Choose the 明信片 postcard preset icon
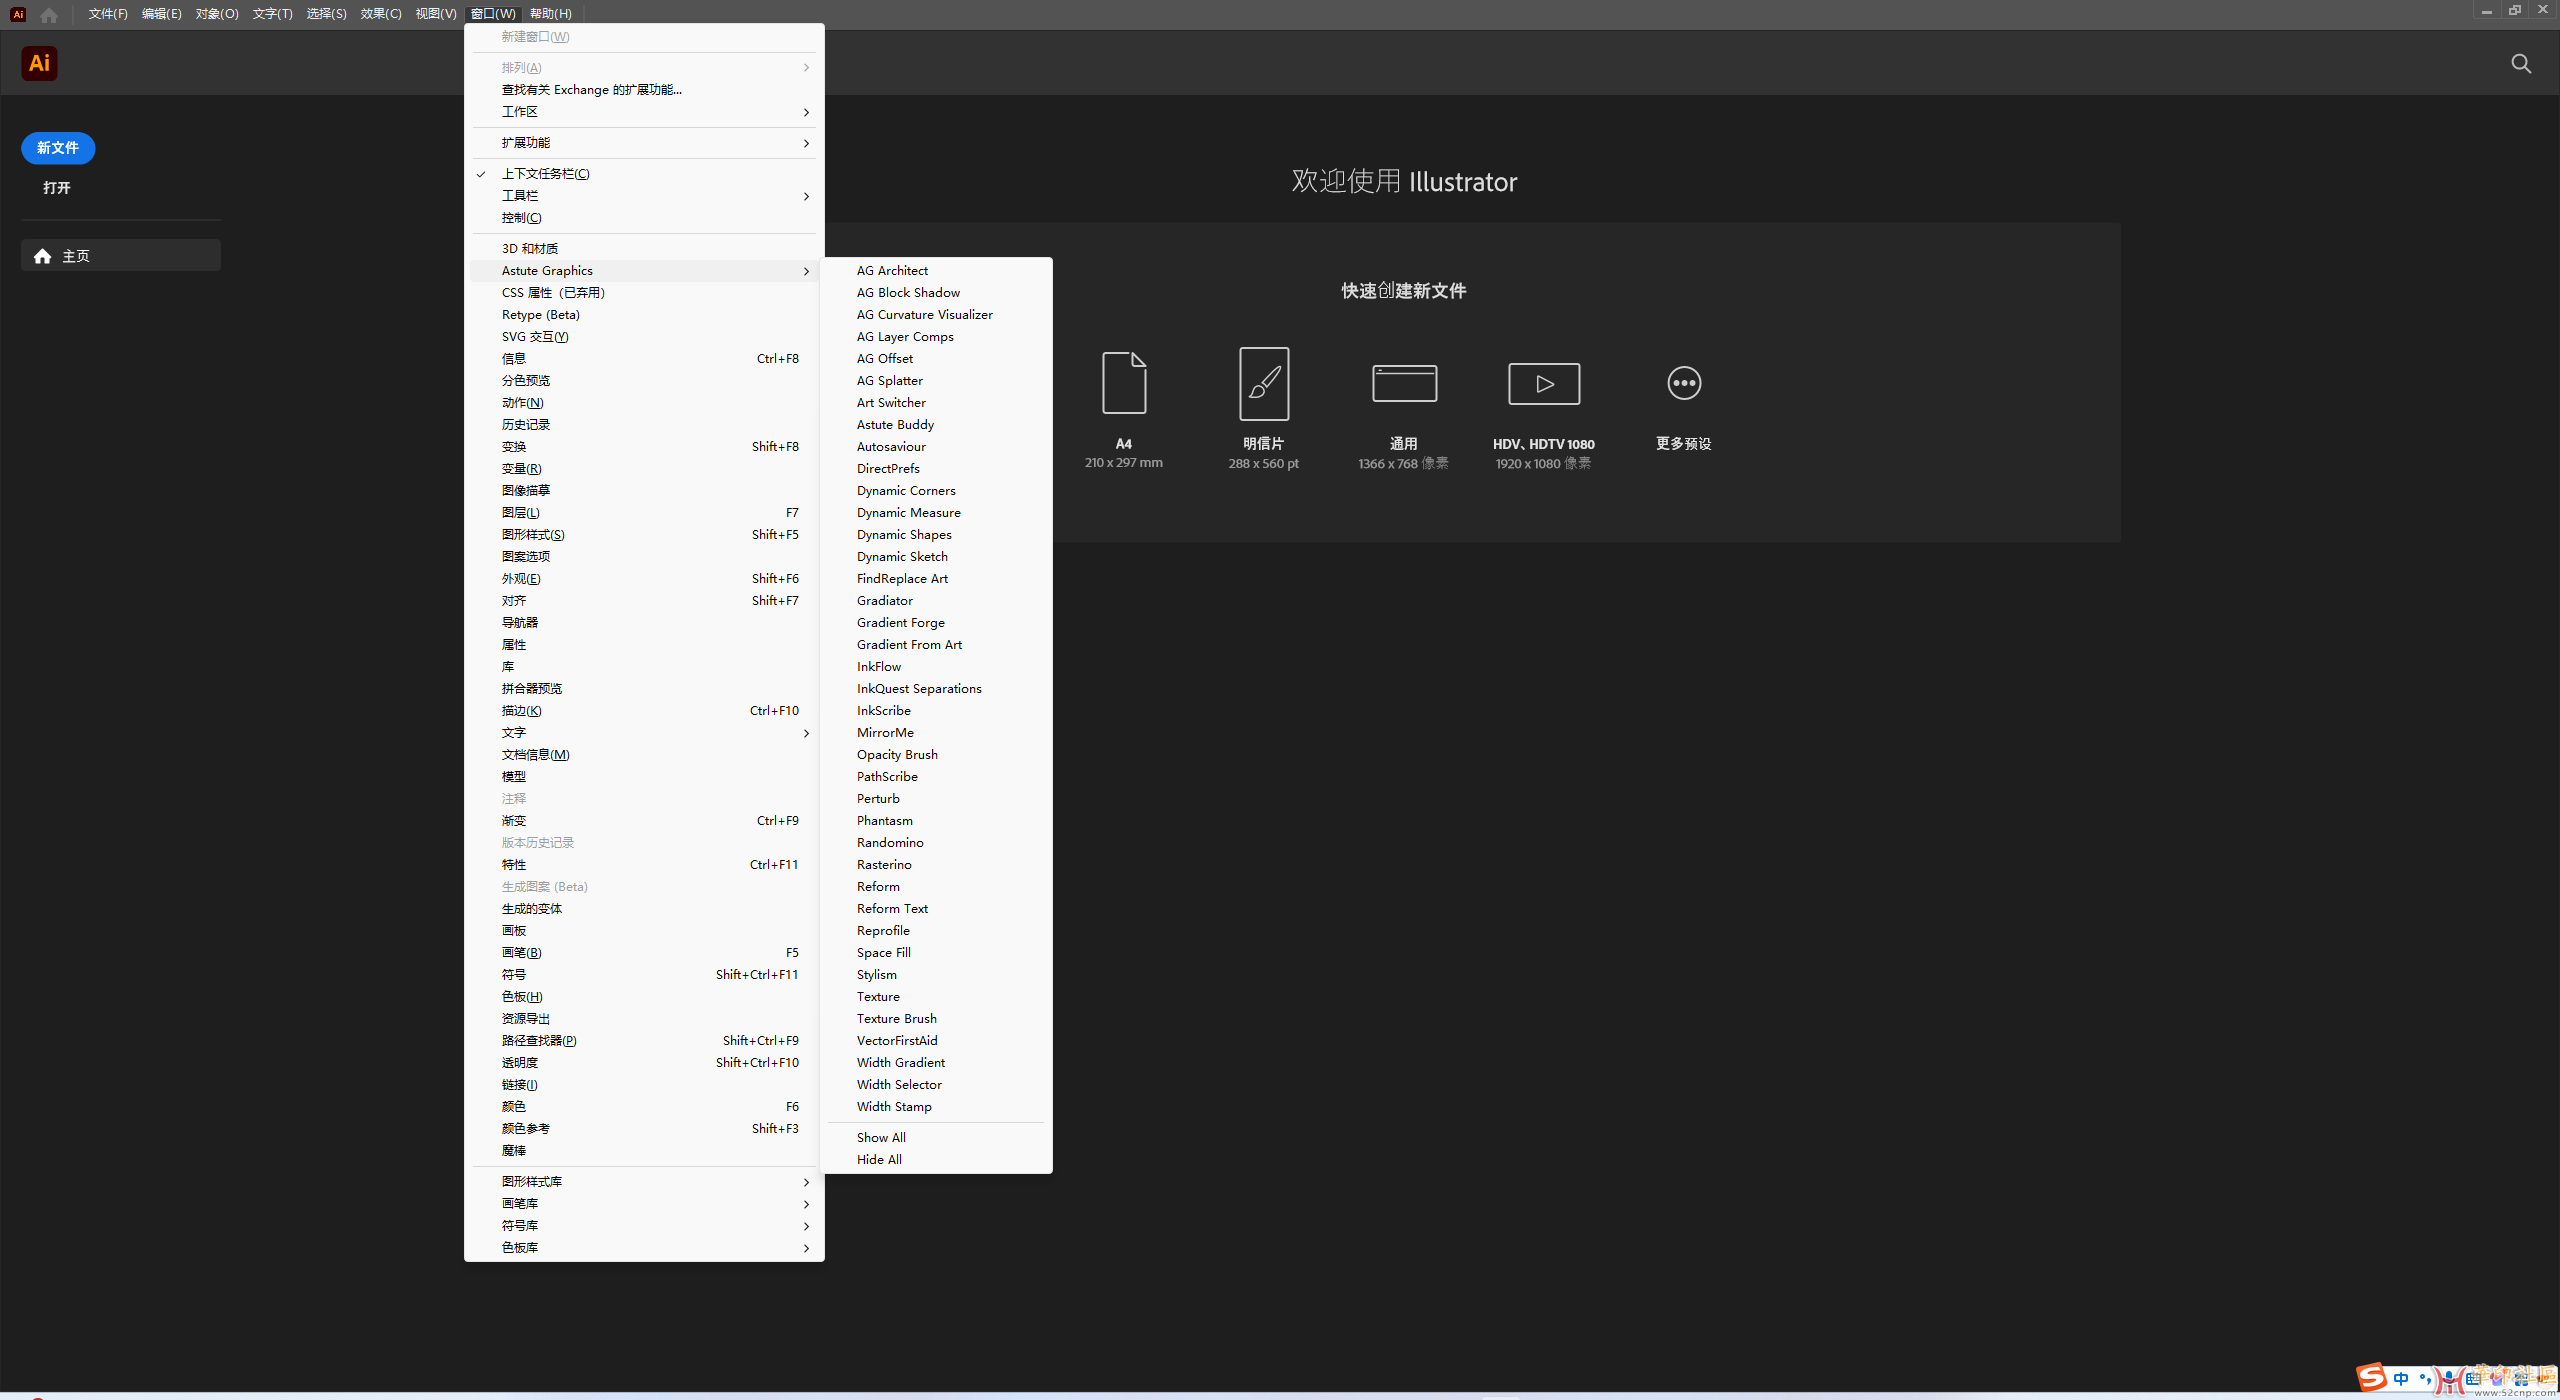Viewport: 2560px width, 1400px height. [1264, 383]
